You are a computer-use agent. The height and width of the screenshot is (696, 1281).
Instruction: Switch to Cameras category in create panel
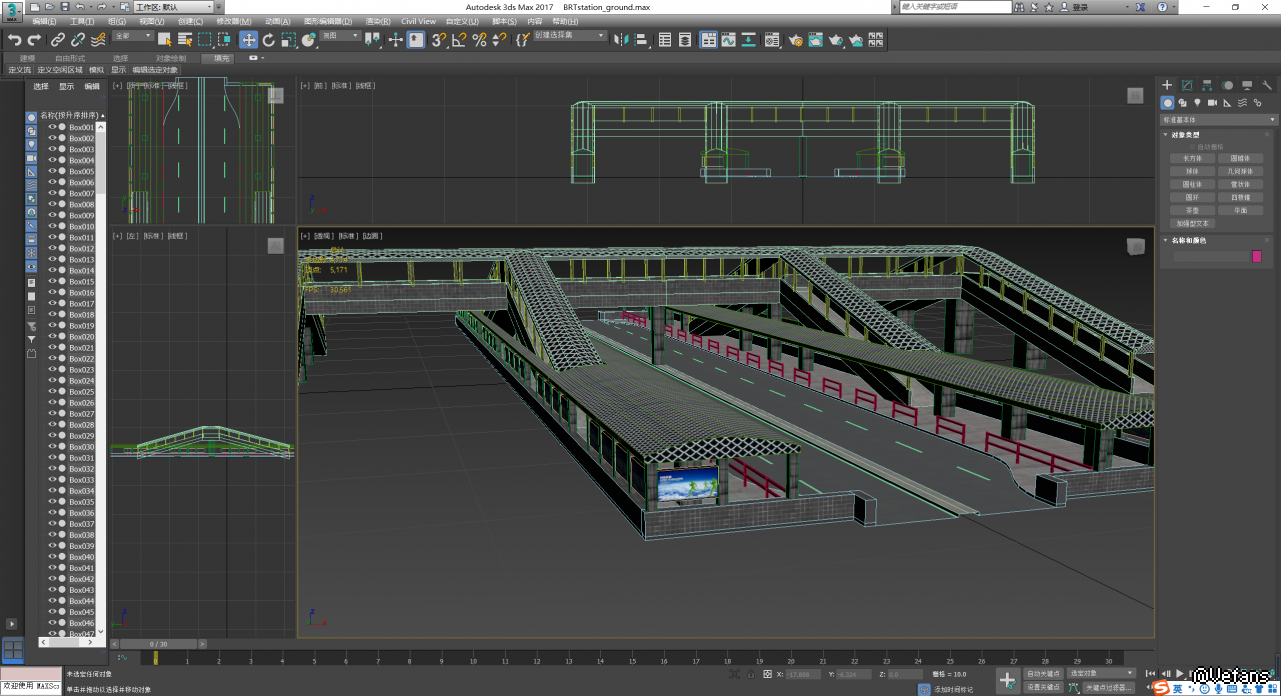point(1212,103)
